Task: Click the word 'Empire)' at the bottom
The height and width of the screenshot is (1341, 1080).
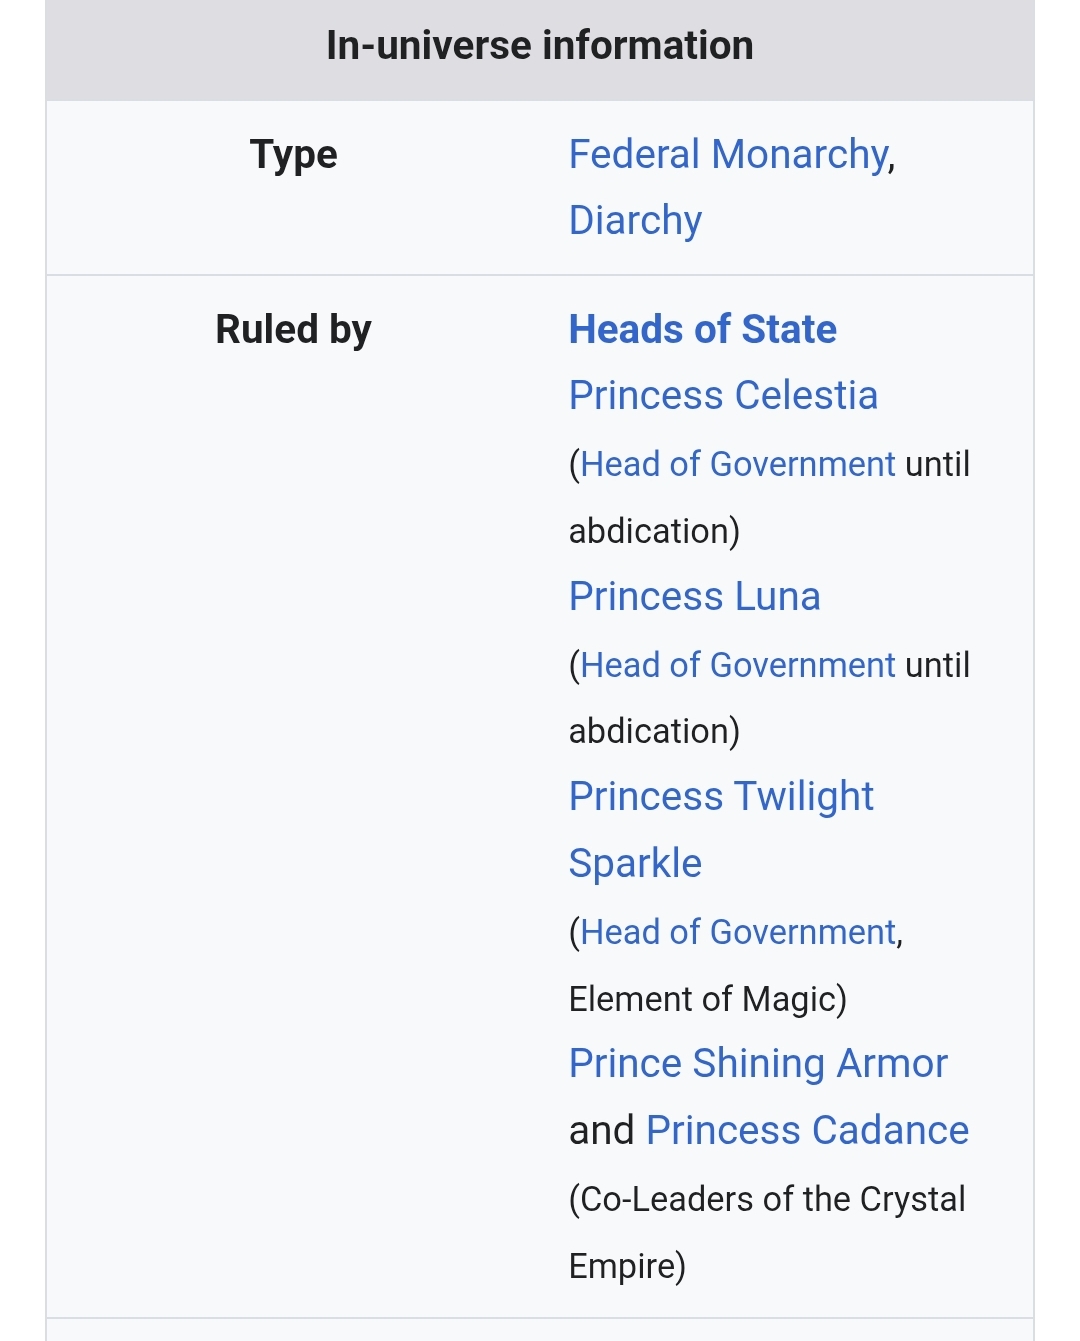Action: coord(627,1266)
